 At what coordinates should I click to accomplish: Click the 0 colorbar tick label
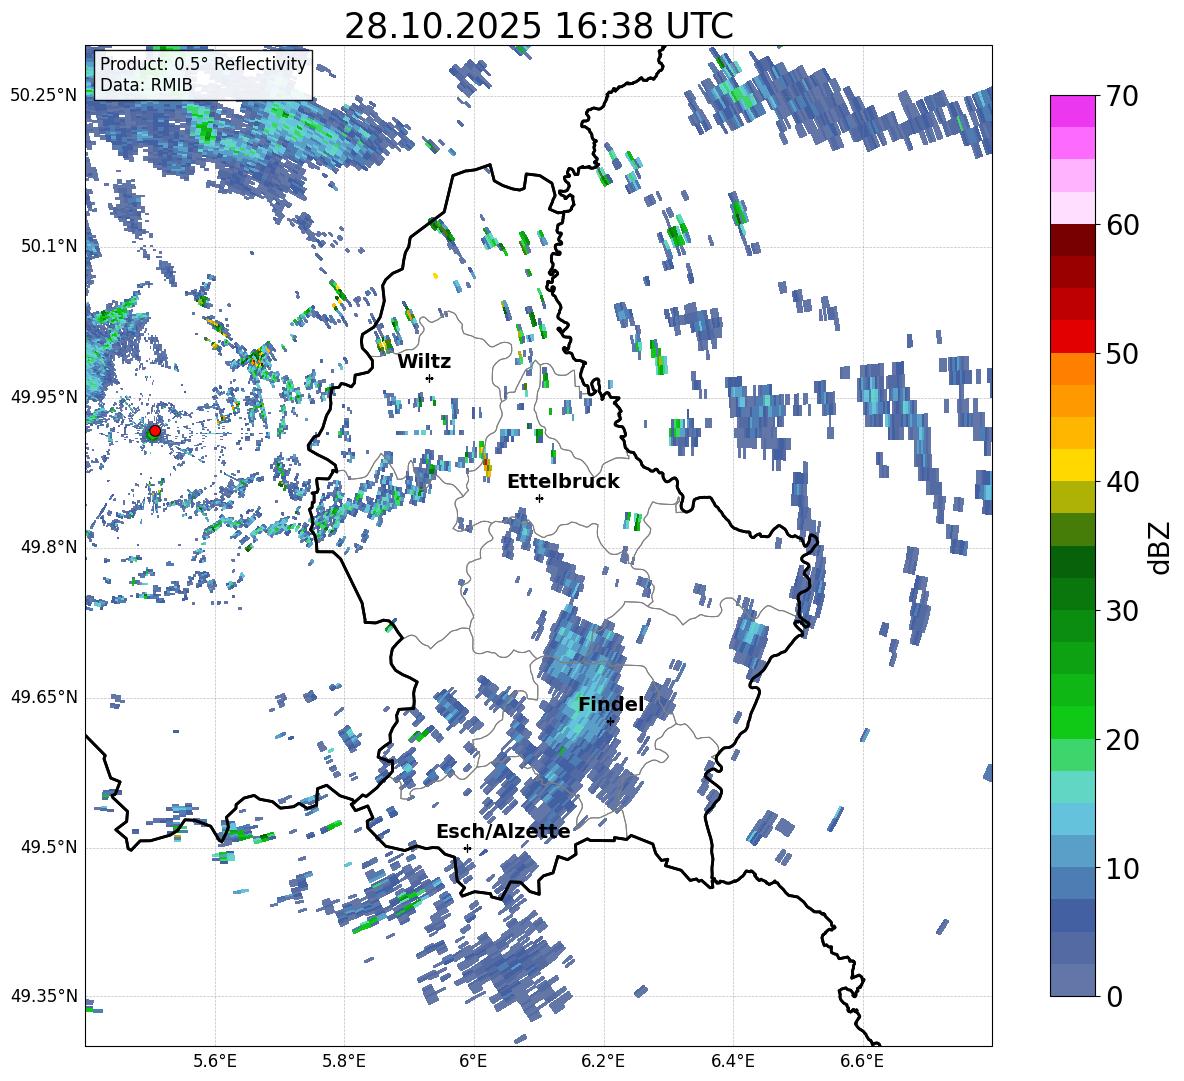1114,996
